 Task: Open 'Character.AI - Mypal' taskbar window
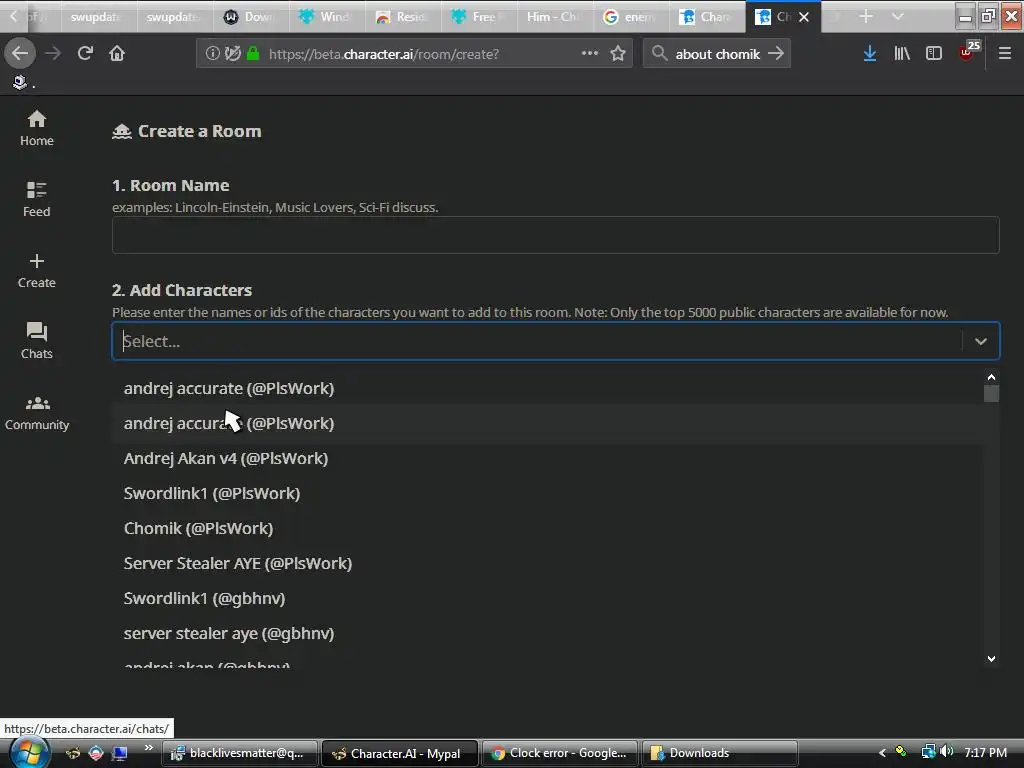pos(400,753)
